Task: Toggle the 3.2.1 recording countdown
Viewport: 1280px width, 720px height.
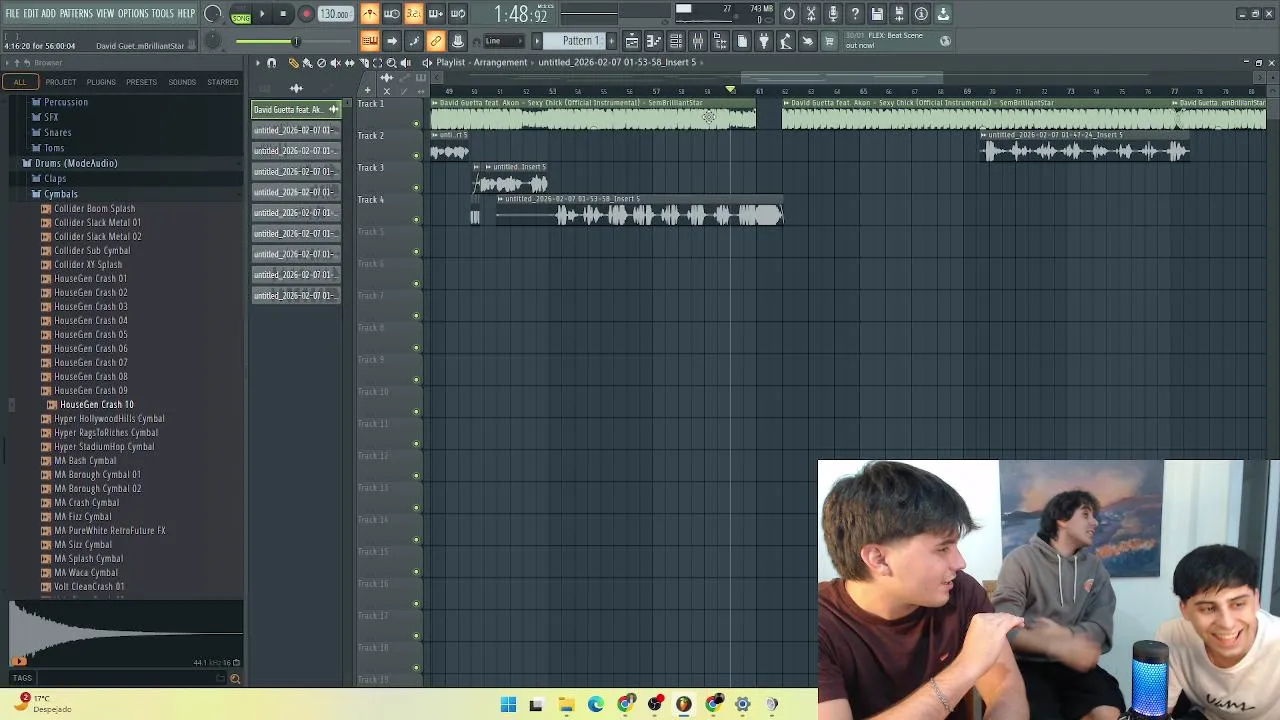Action: point(414,14)
